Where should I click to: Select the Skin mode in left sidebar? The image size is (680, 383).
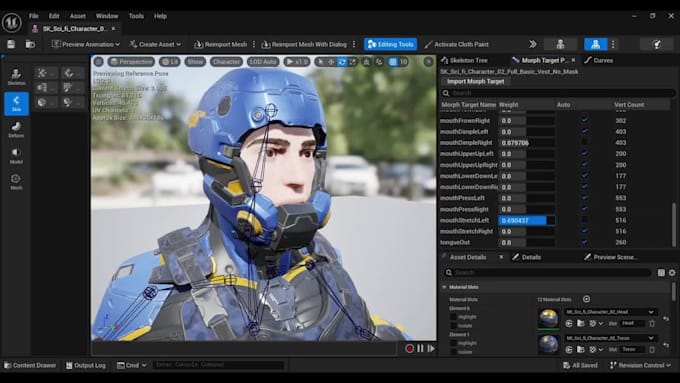point(16,104)
